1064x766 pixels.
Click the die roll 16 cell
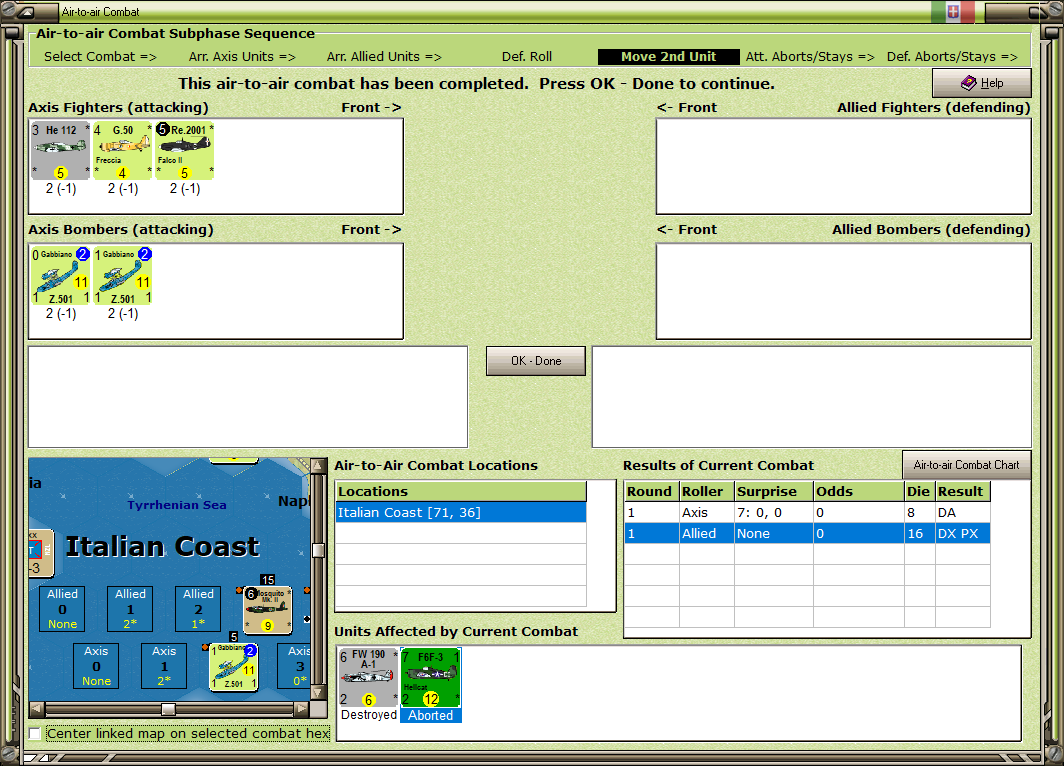(919, 533)
